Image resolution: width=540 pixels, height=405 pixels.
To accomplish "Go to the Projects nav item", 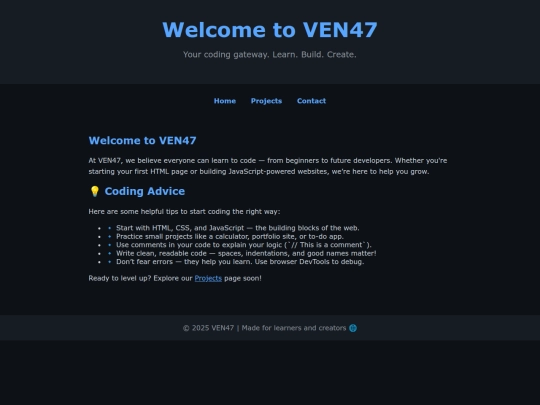I will click(266, 101).
